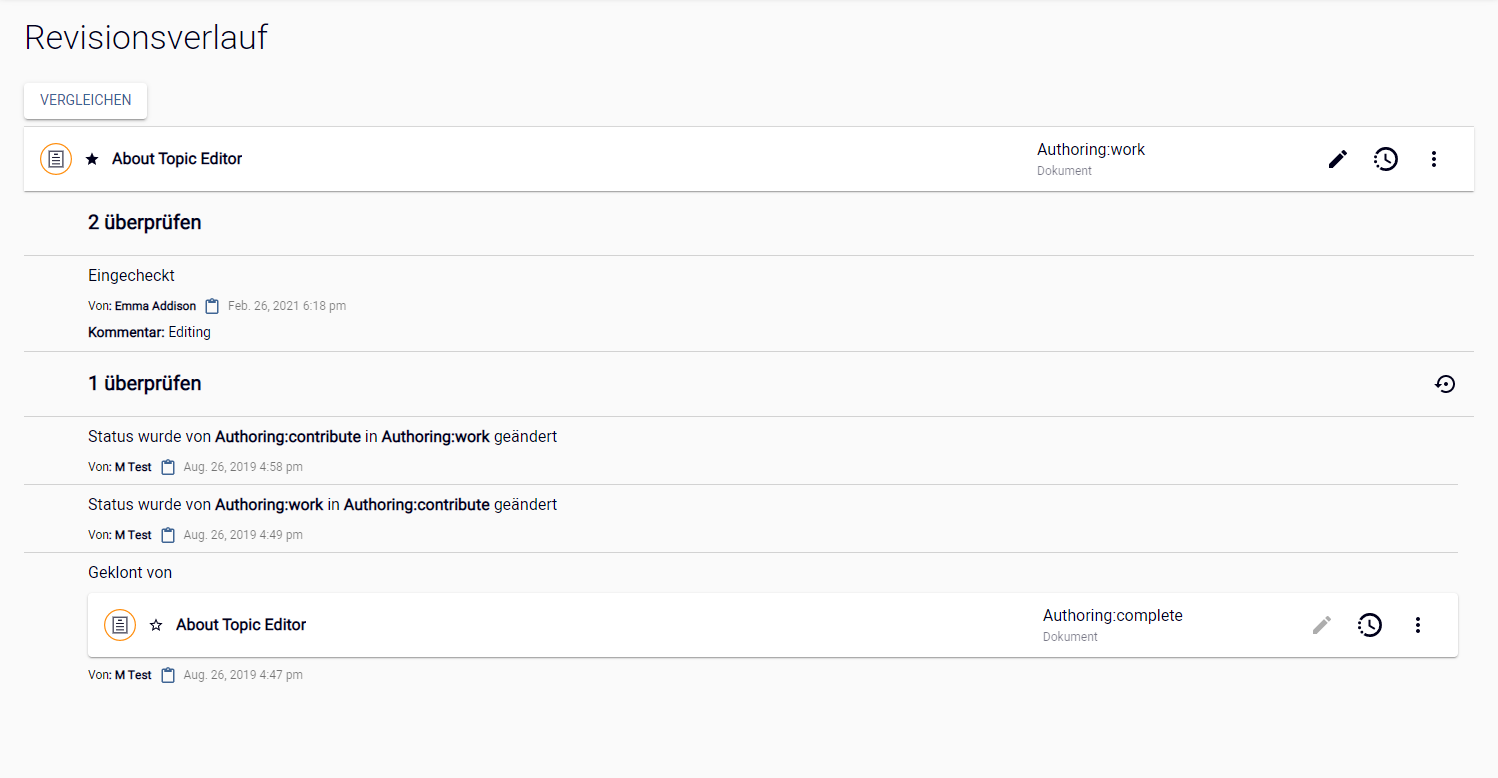
Task: Open the About Topic Editor title in Authoring:complete row
Action: pos(241,625)
